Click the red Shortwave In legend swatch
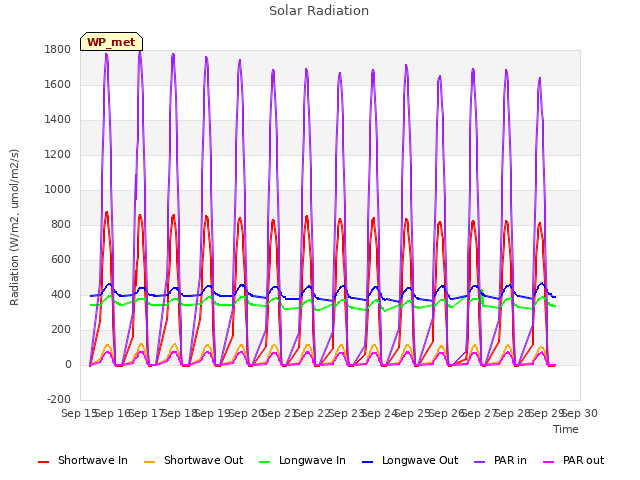The width and height of the screenshot is (640, 480). coord(43,462)
